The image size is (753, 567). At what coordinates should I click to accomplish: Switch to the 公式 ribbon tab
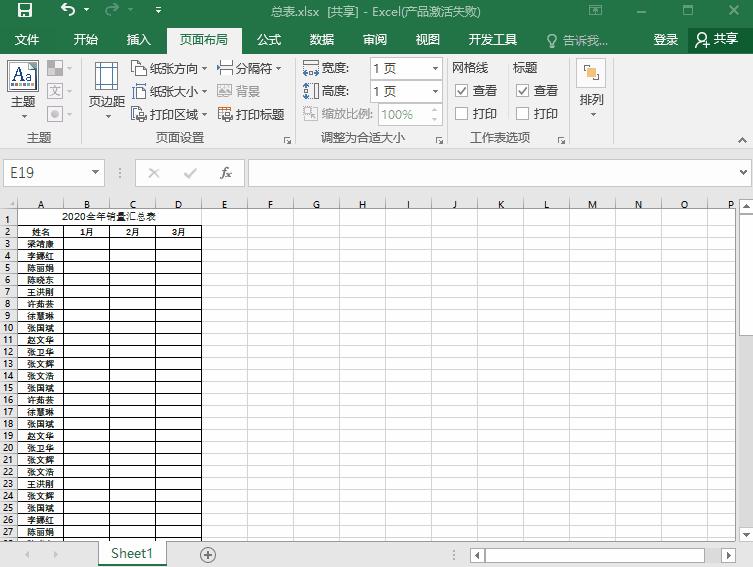[269, 40]
